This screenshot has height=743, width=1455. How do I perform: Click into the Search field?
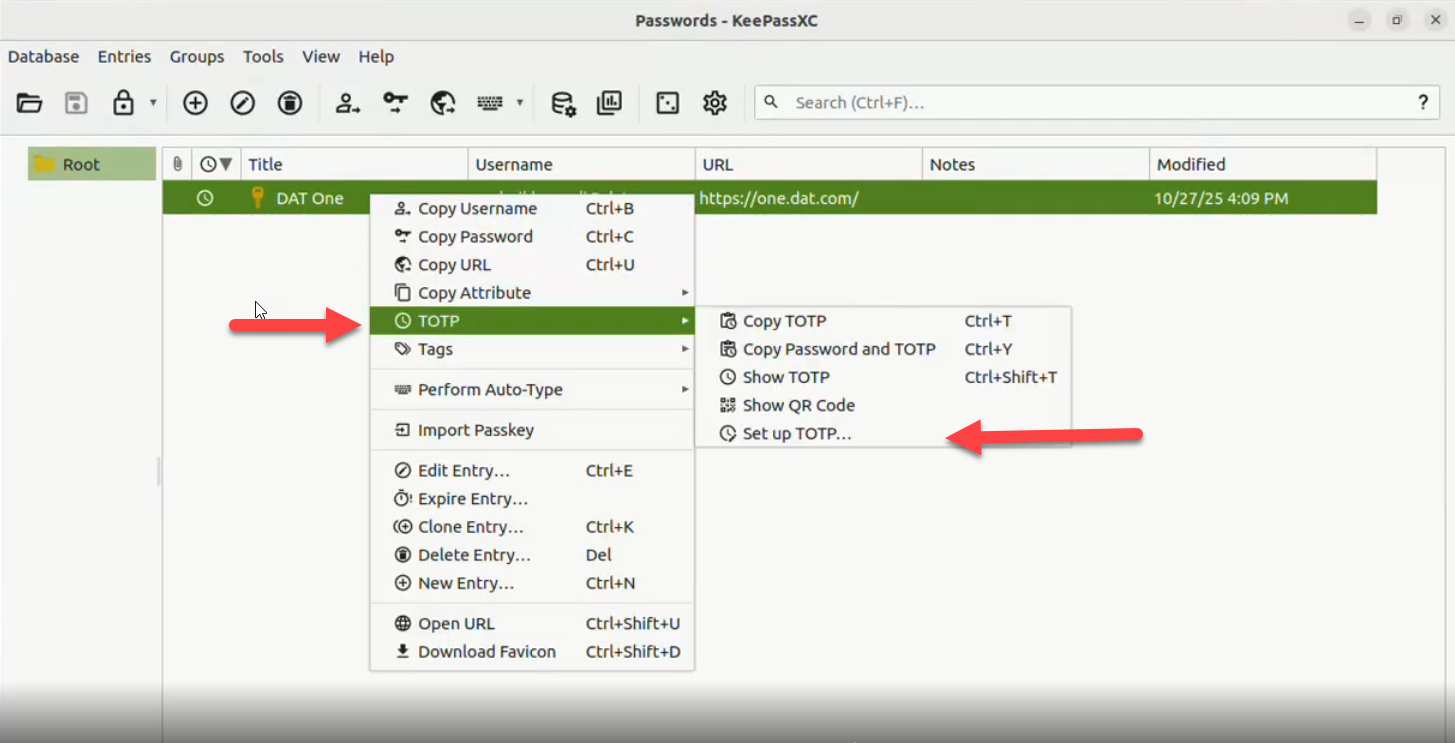[x=1090, y=103]
